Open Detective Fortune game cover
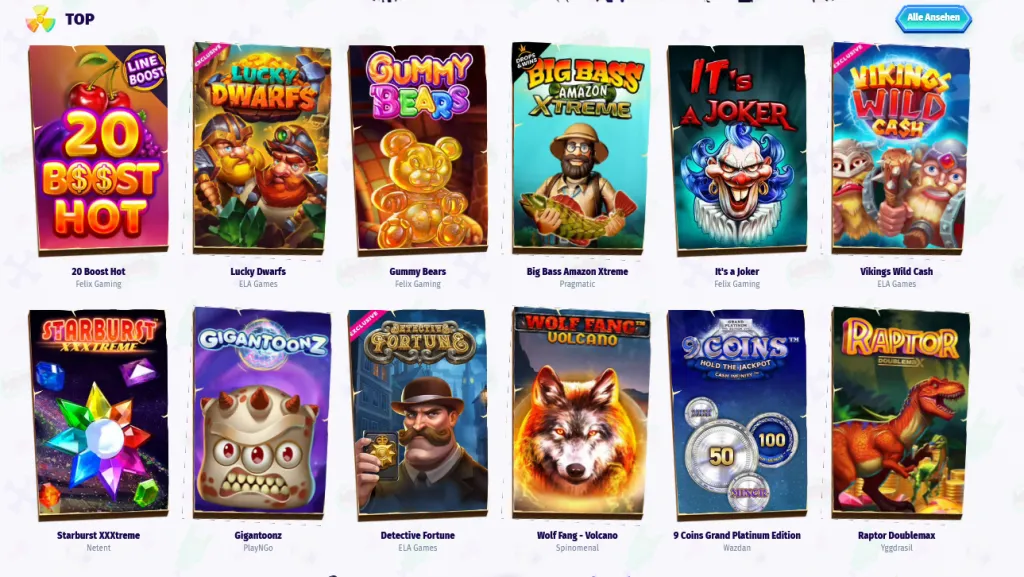 (418, 414)
